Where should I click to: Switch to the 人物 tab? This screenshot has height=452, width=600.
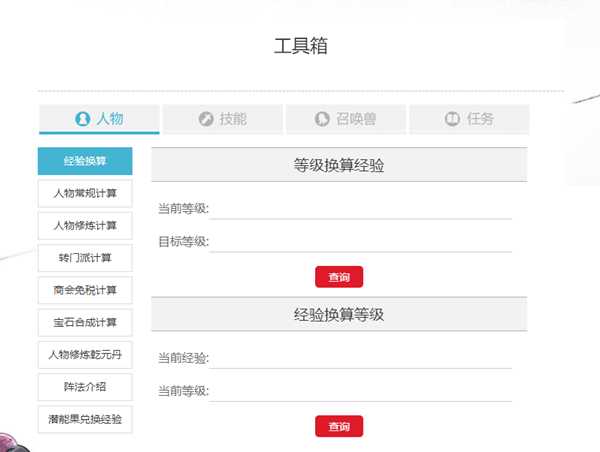(x=99, y=119)
